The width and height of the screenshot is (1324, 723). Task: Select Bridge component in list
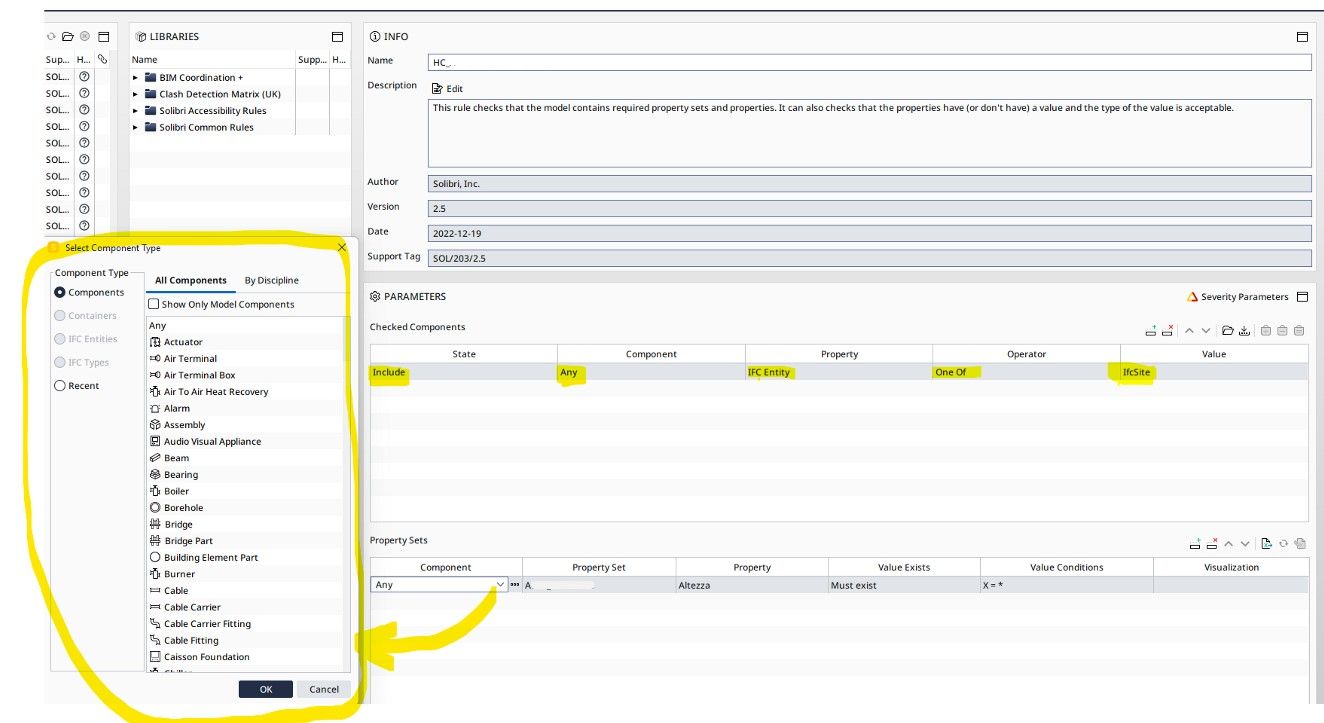pos(178,524)
